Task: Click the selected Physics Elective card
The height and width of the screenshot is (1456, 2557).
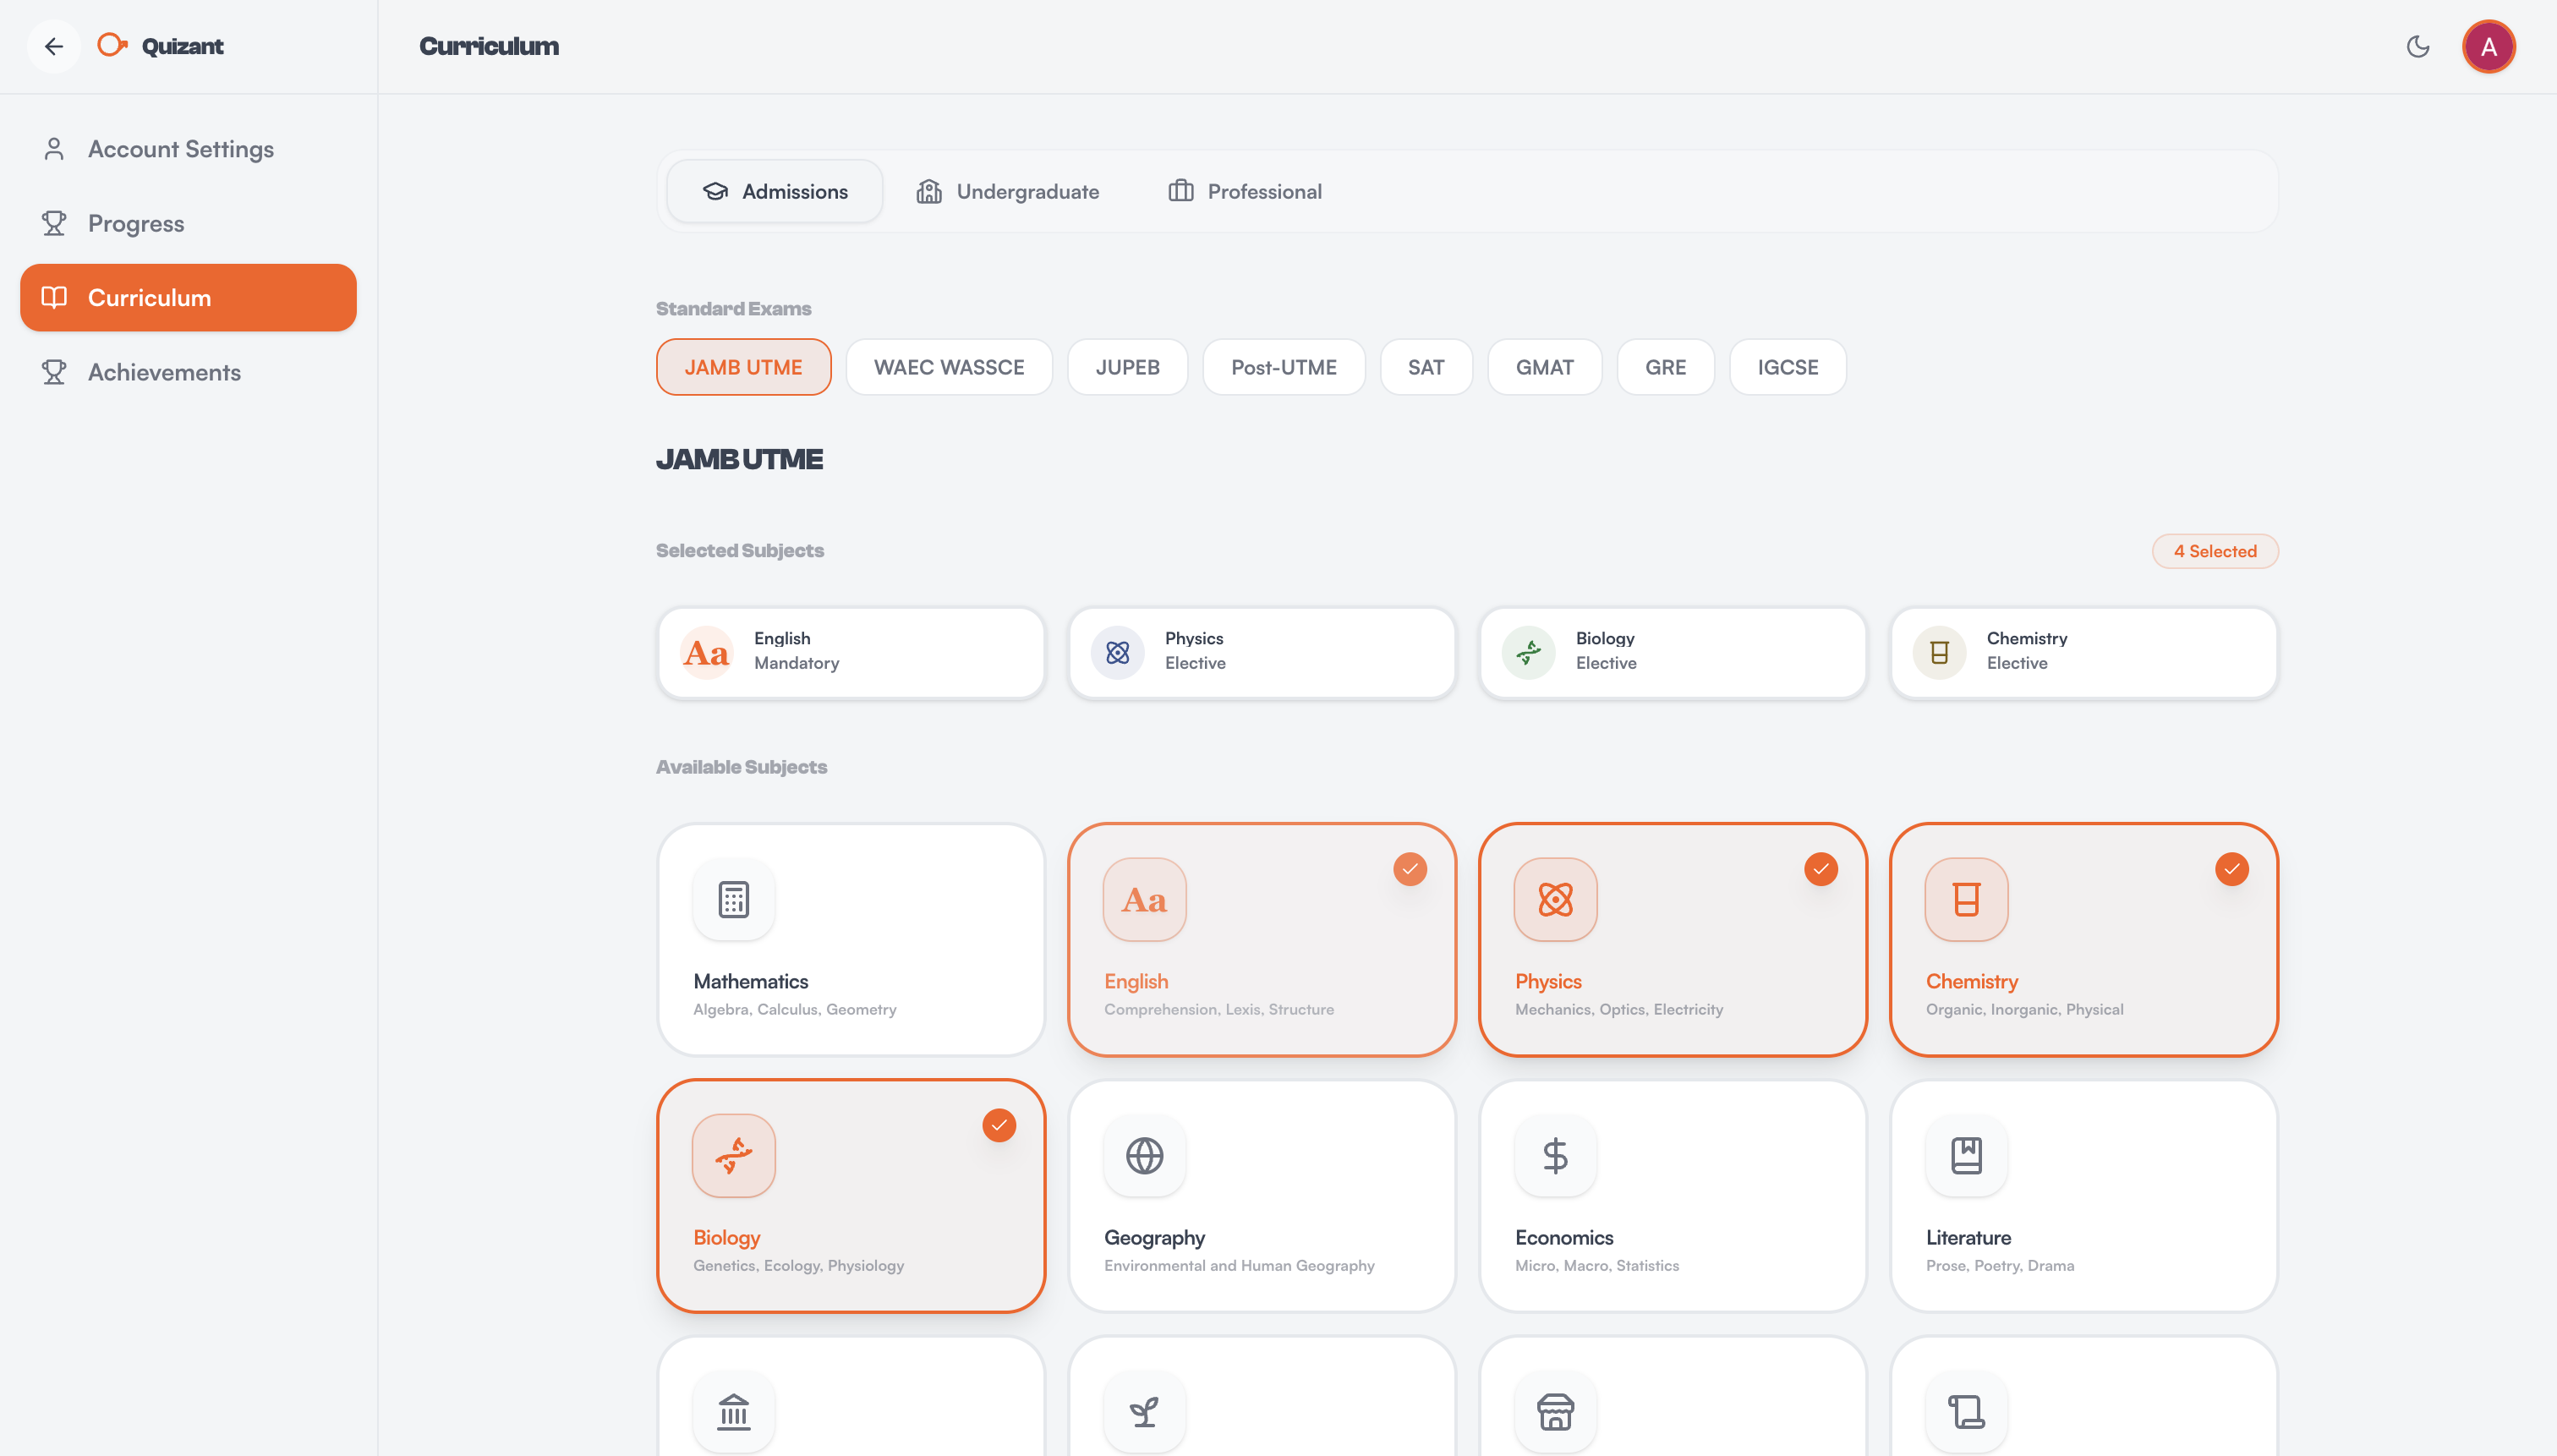Action: pyautogui.click(x=1262, y=653)
